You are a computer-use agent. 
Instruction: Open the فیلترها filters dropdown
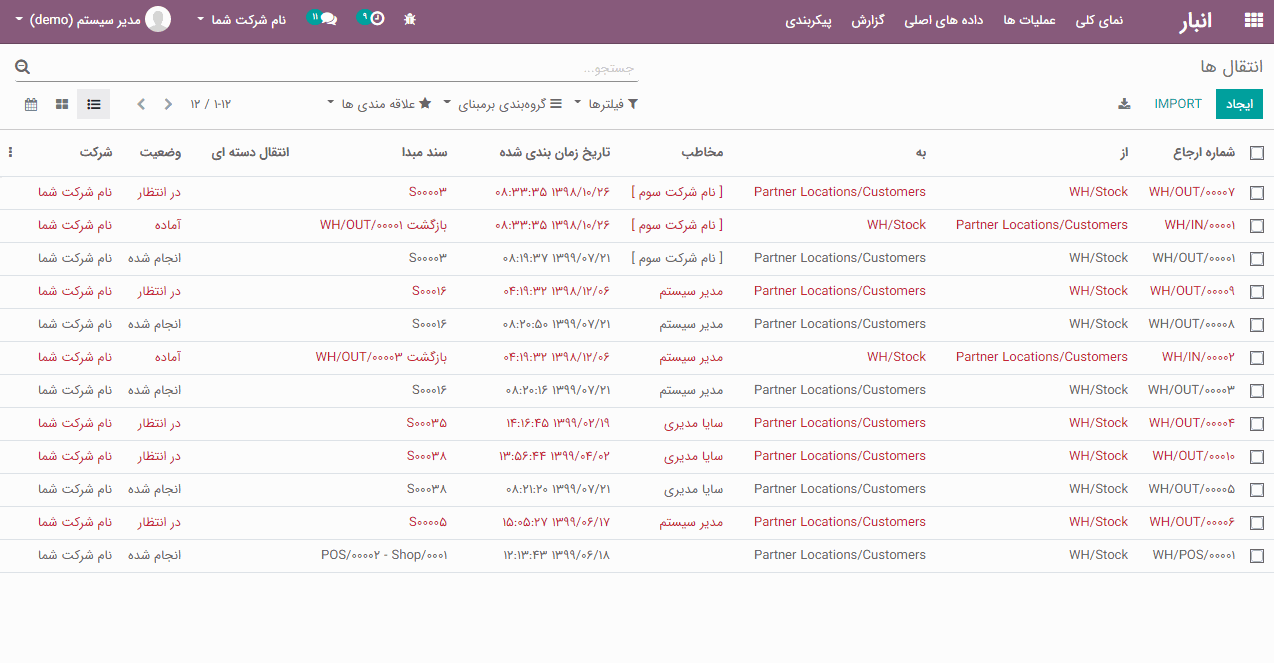click(x=606, y=104)
